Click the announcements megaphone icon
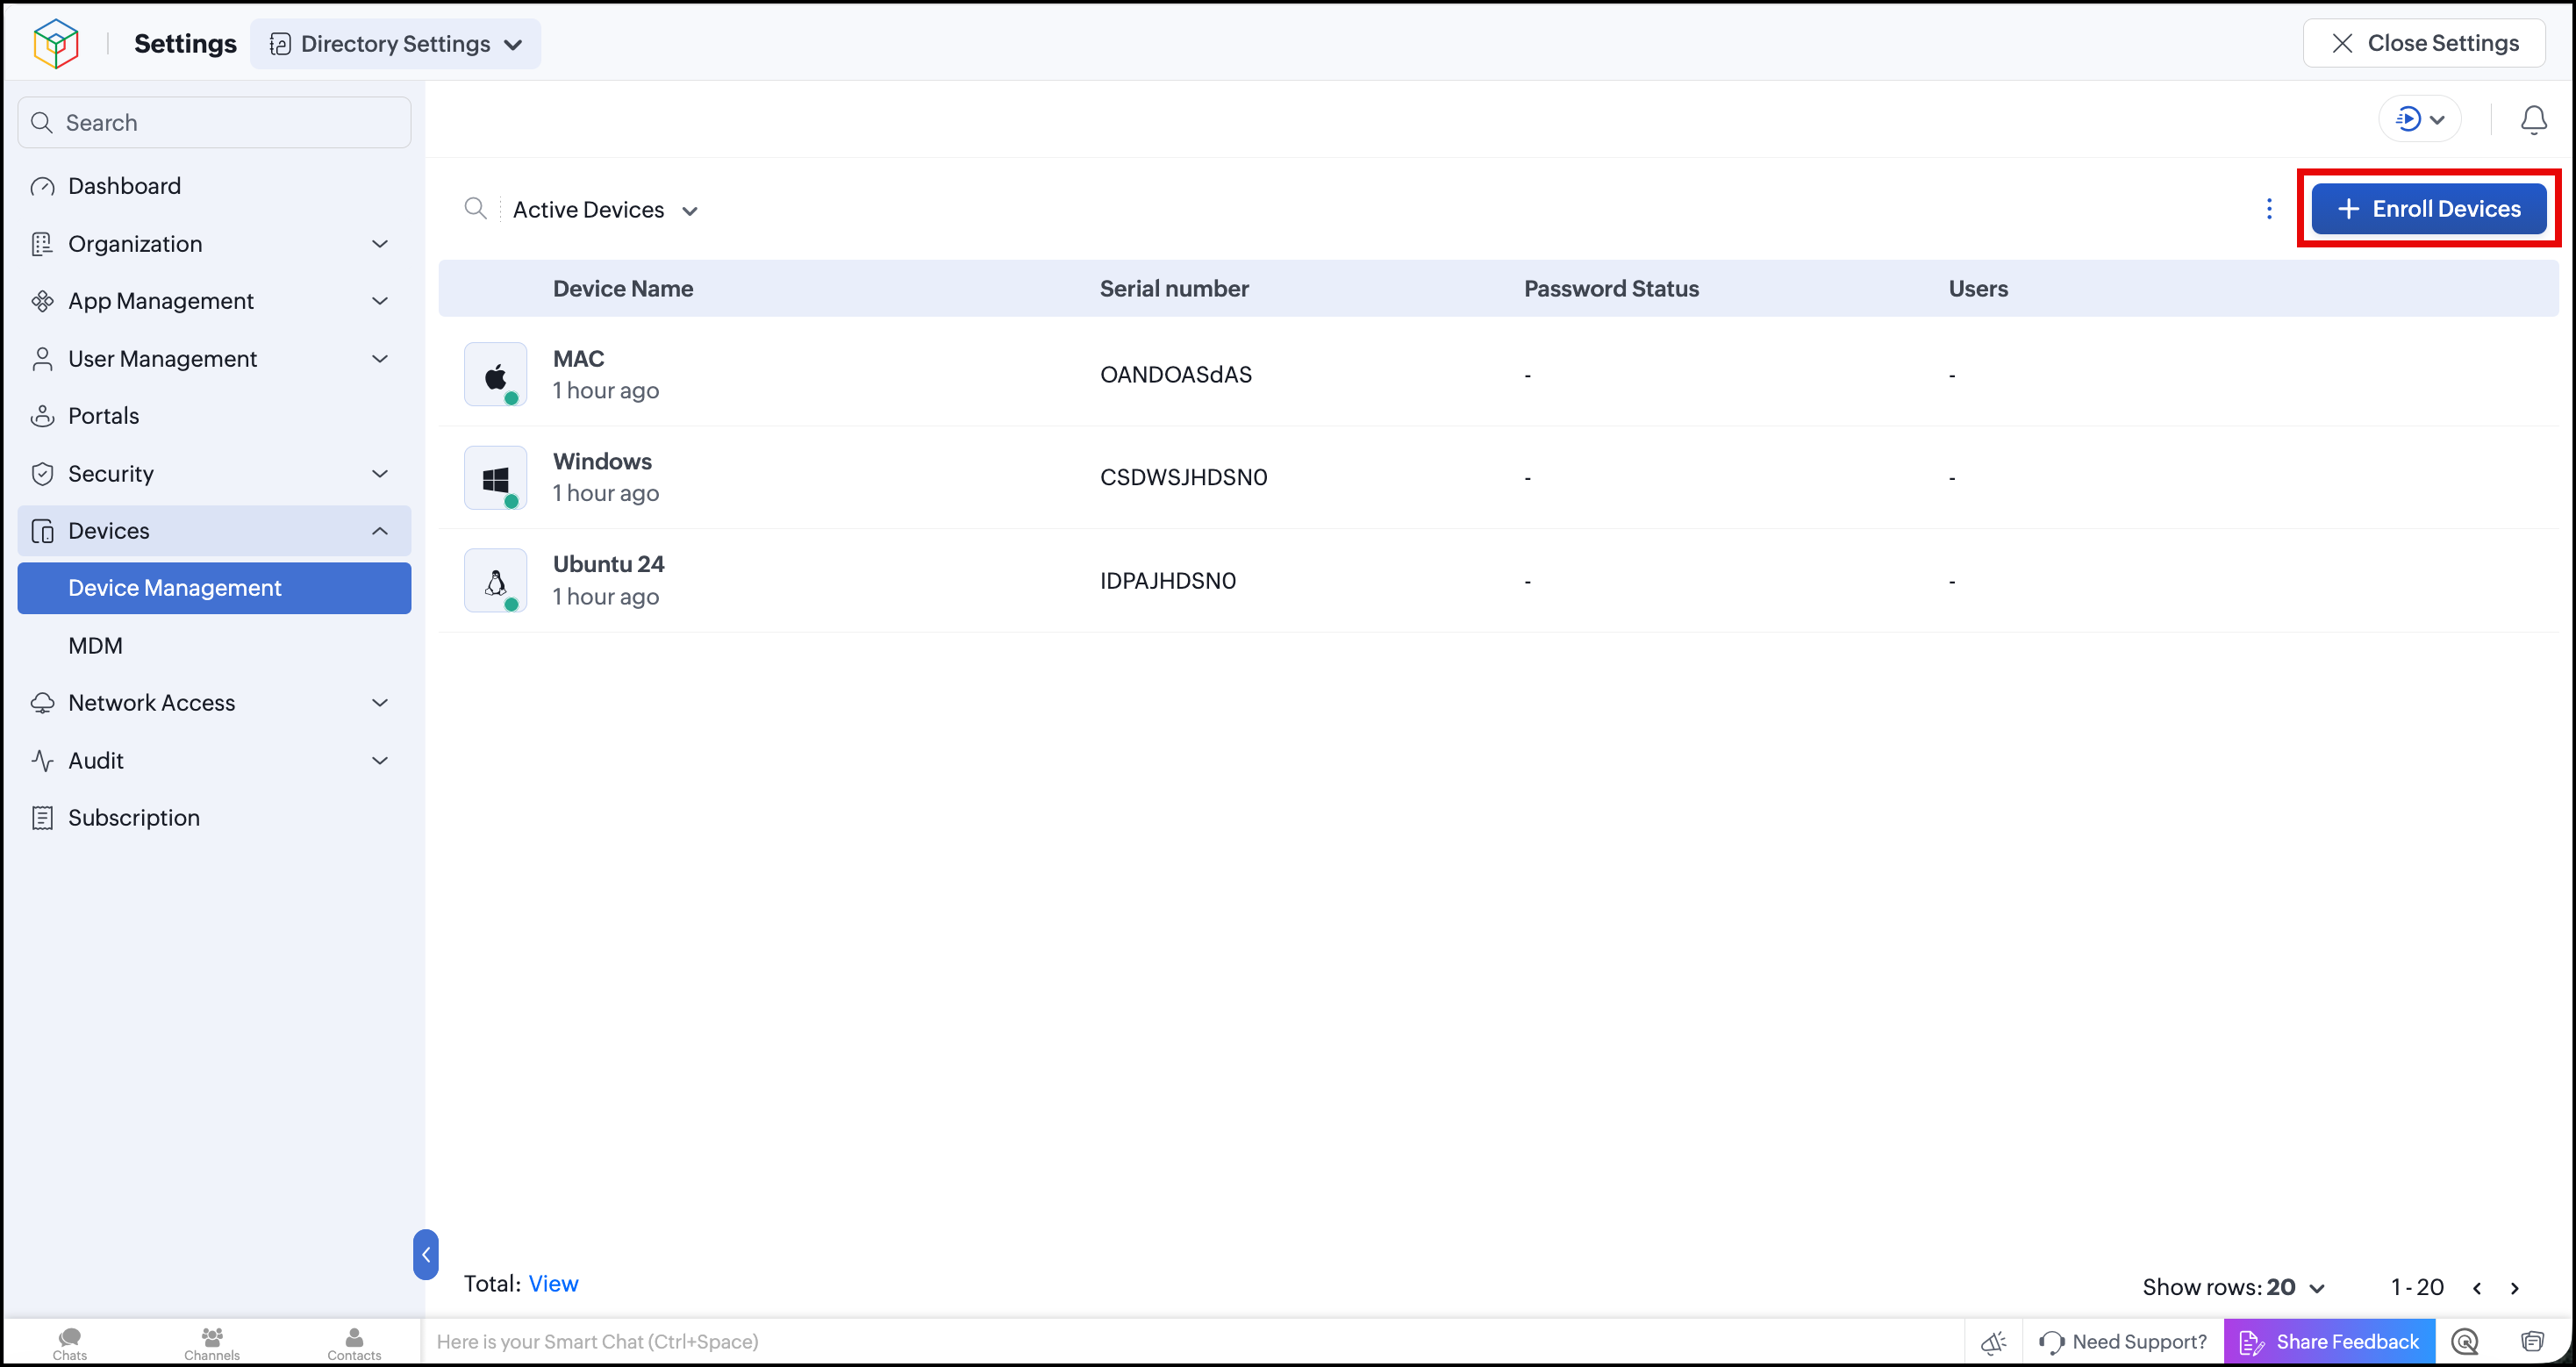Viewport: 2576px width, 1367px height. pyautogui.click(x=1994, y=1342)
